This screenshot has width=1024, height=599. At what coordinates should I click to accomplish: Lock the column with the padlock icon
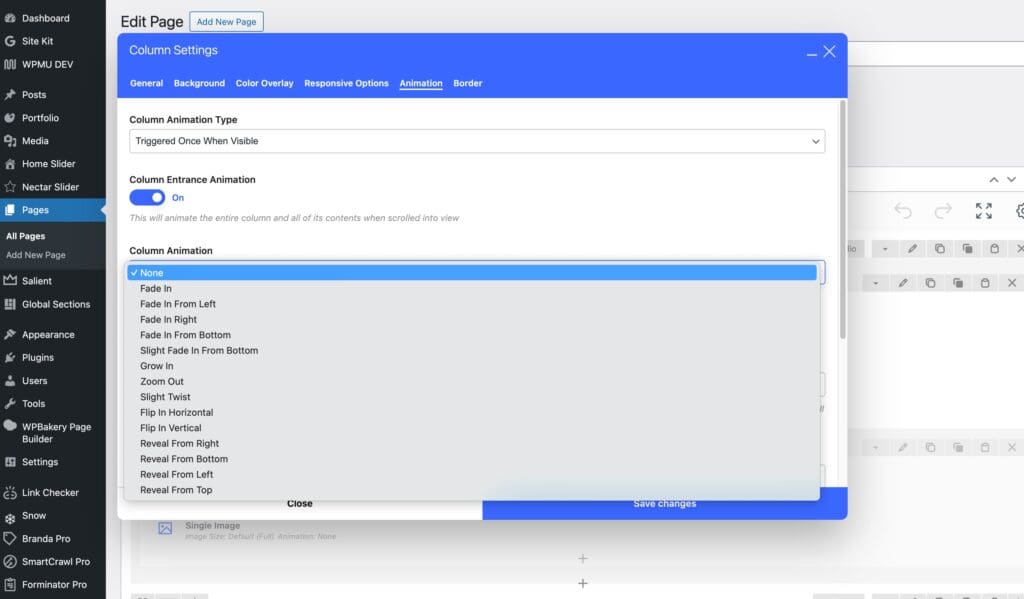click(x=986, y=283)
